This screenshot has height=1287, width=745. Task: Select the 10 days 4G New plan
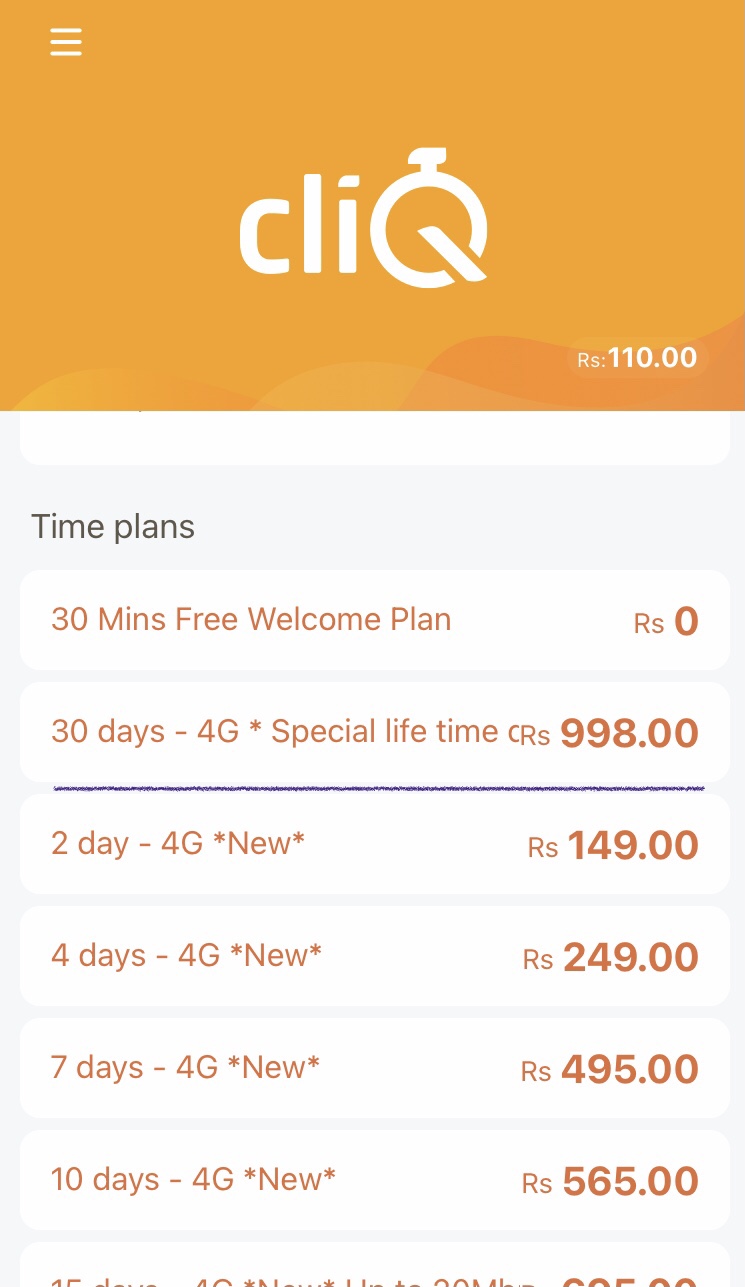pos(375,1180)
